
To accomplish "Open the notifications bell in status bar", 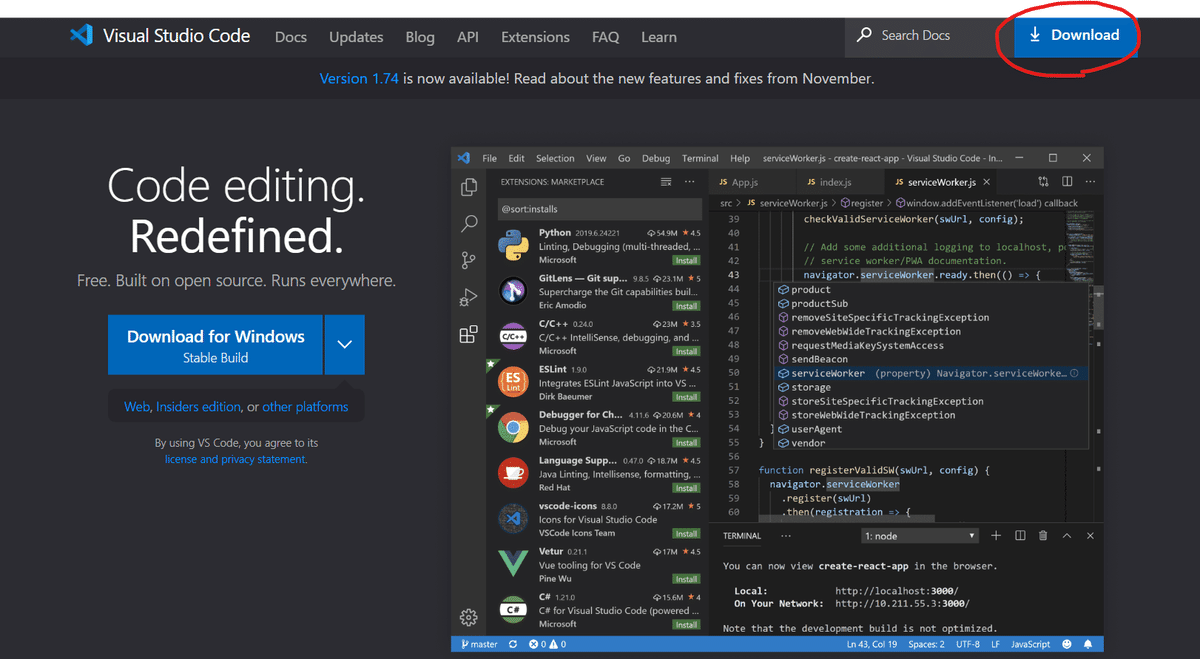I will [x=1088, y=645].
